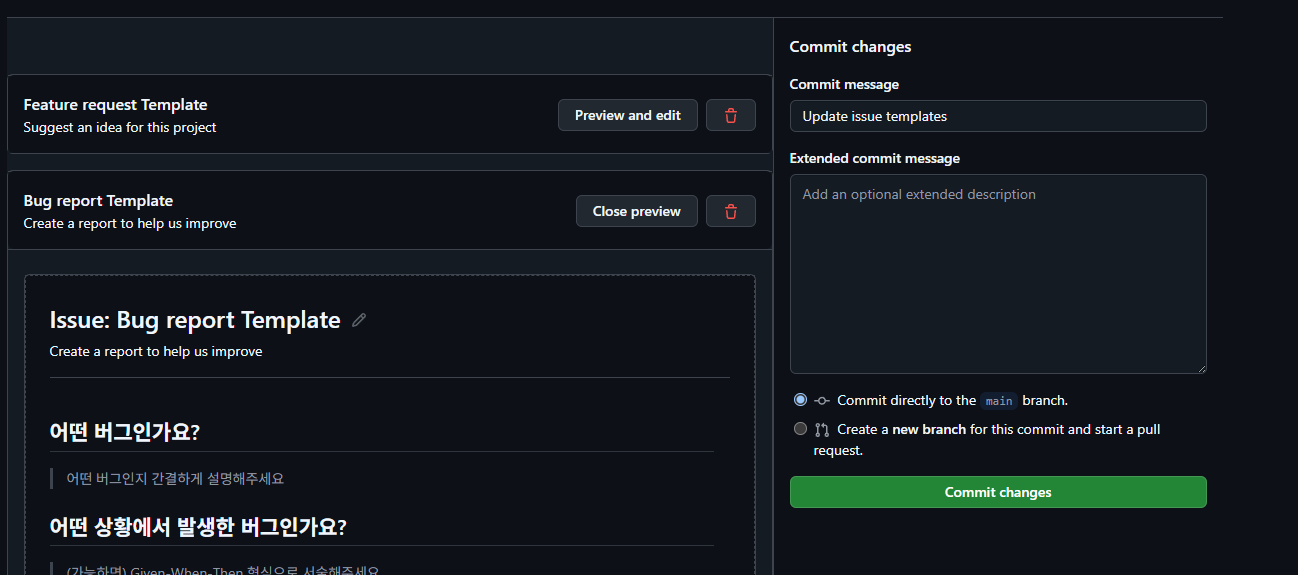Click the trash icon for Bug report Template
Screen dimensions: 1298x575
[x=730, y=212]
